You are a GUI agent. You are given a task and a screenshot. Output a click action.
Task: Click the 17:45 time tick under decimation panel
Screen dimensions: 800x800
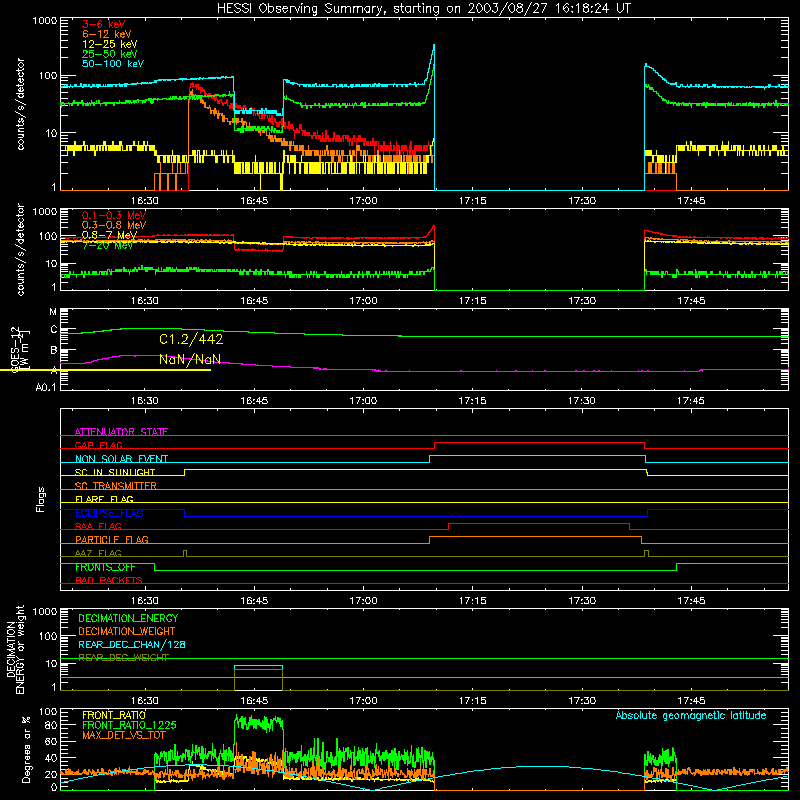691,701
